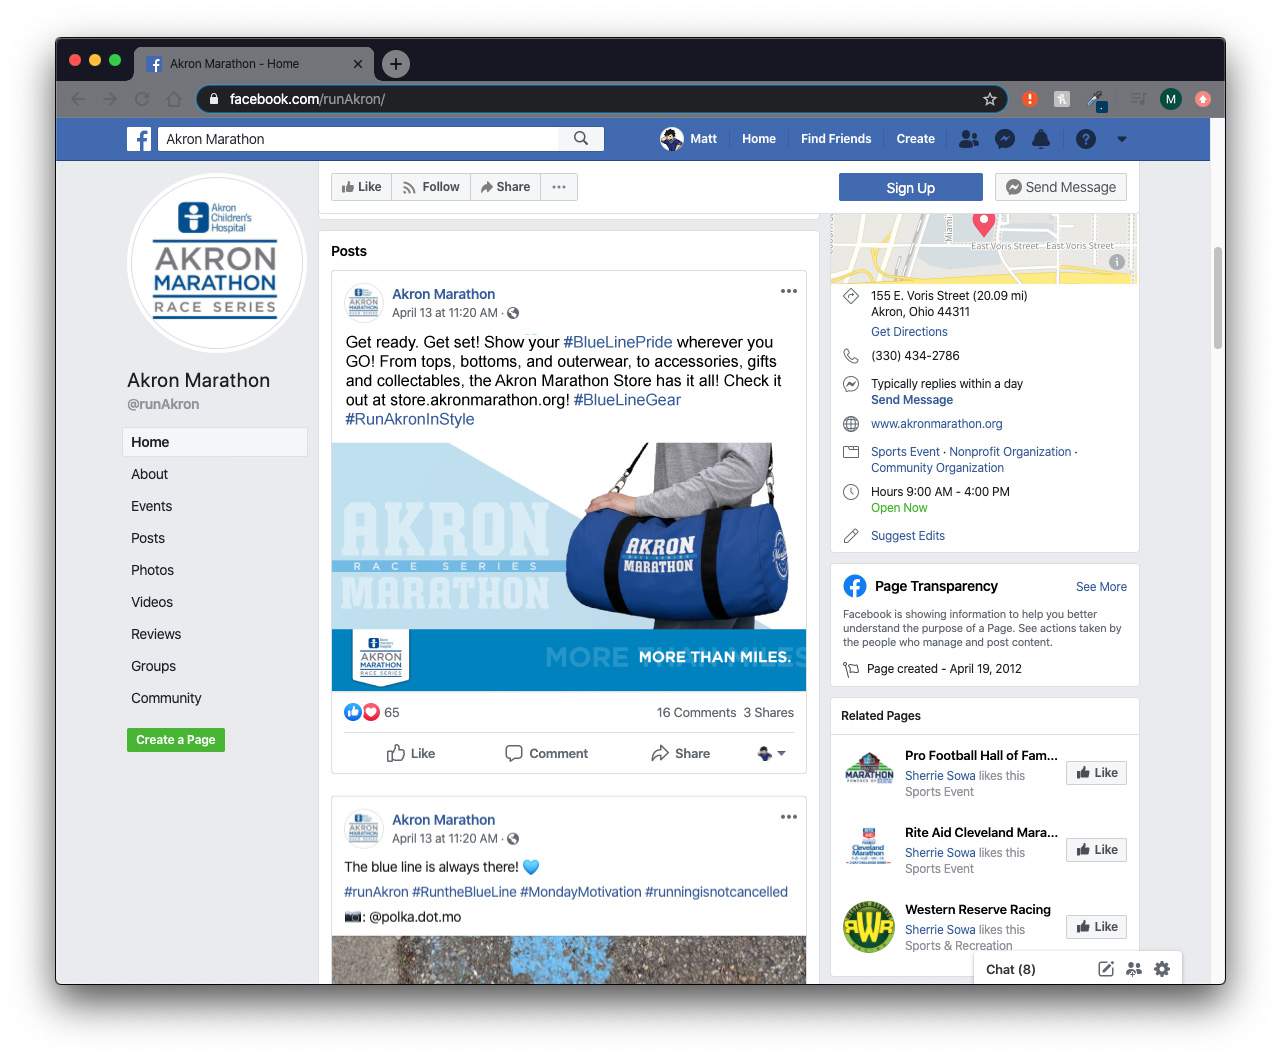Bookmark this page with the star icon
Image resolution: width=1281 pixels, height=1058 pixels.
click(990, 99)
